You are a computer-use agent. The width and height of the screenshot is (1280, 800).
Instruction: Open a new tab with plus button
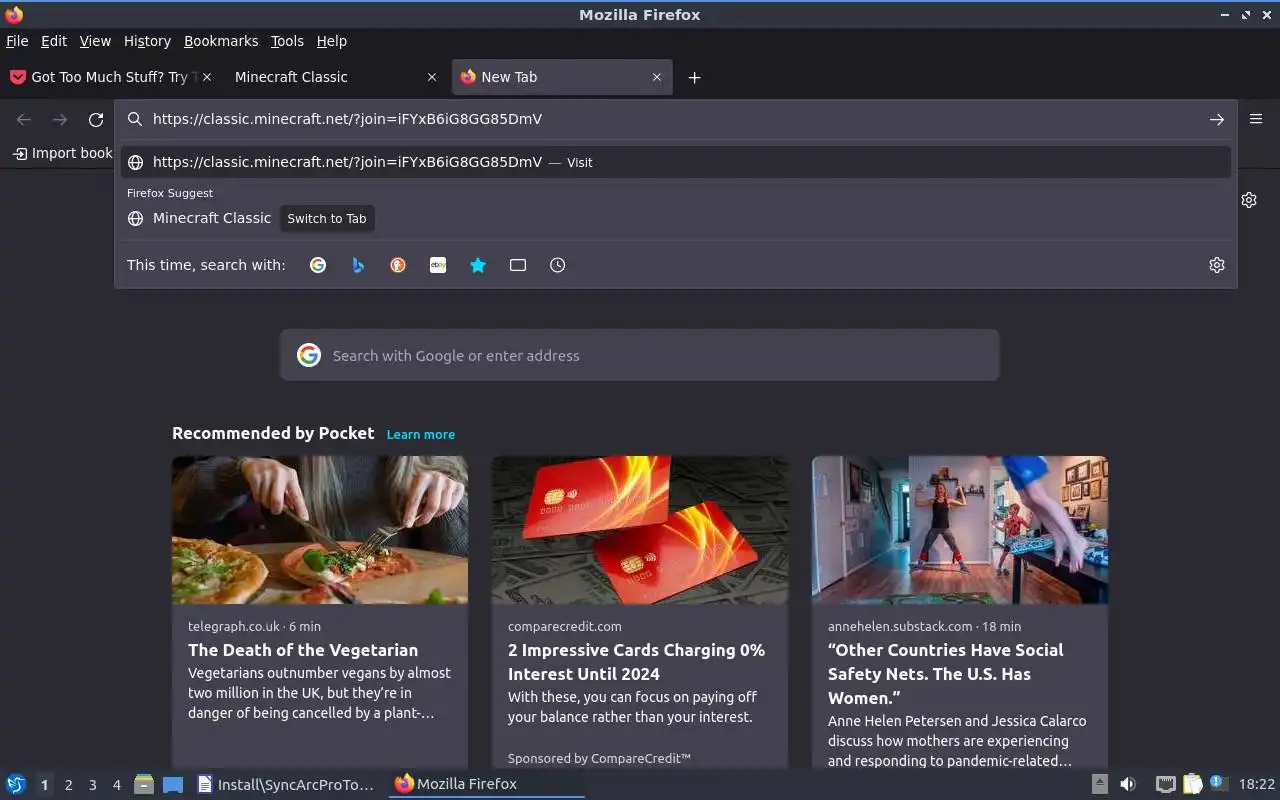694,78
